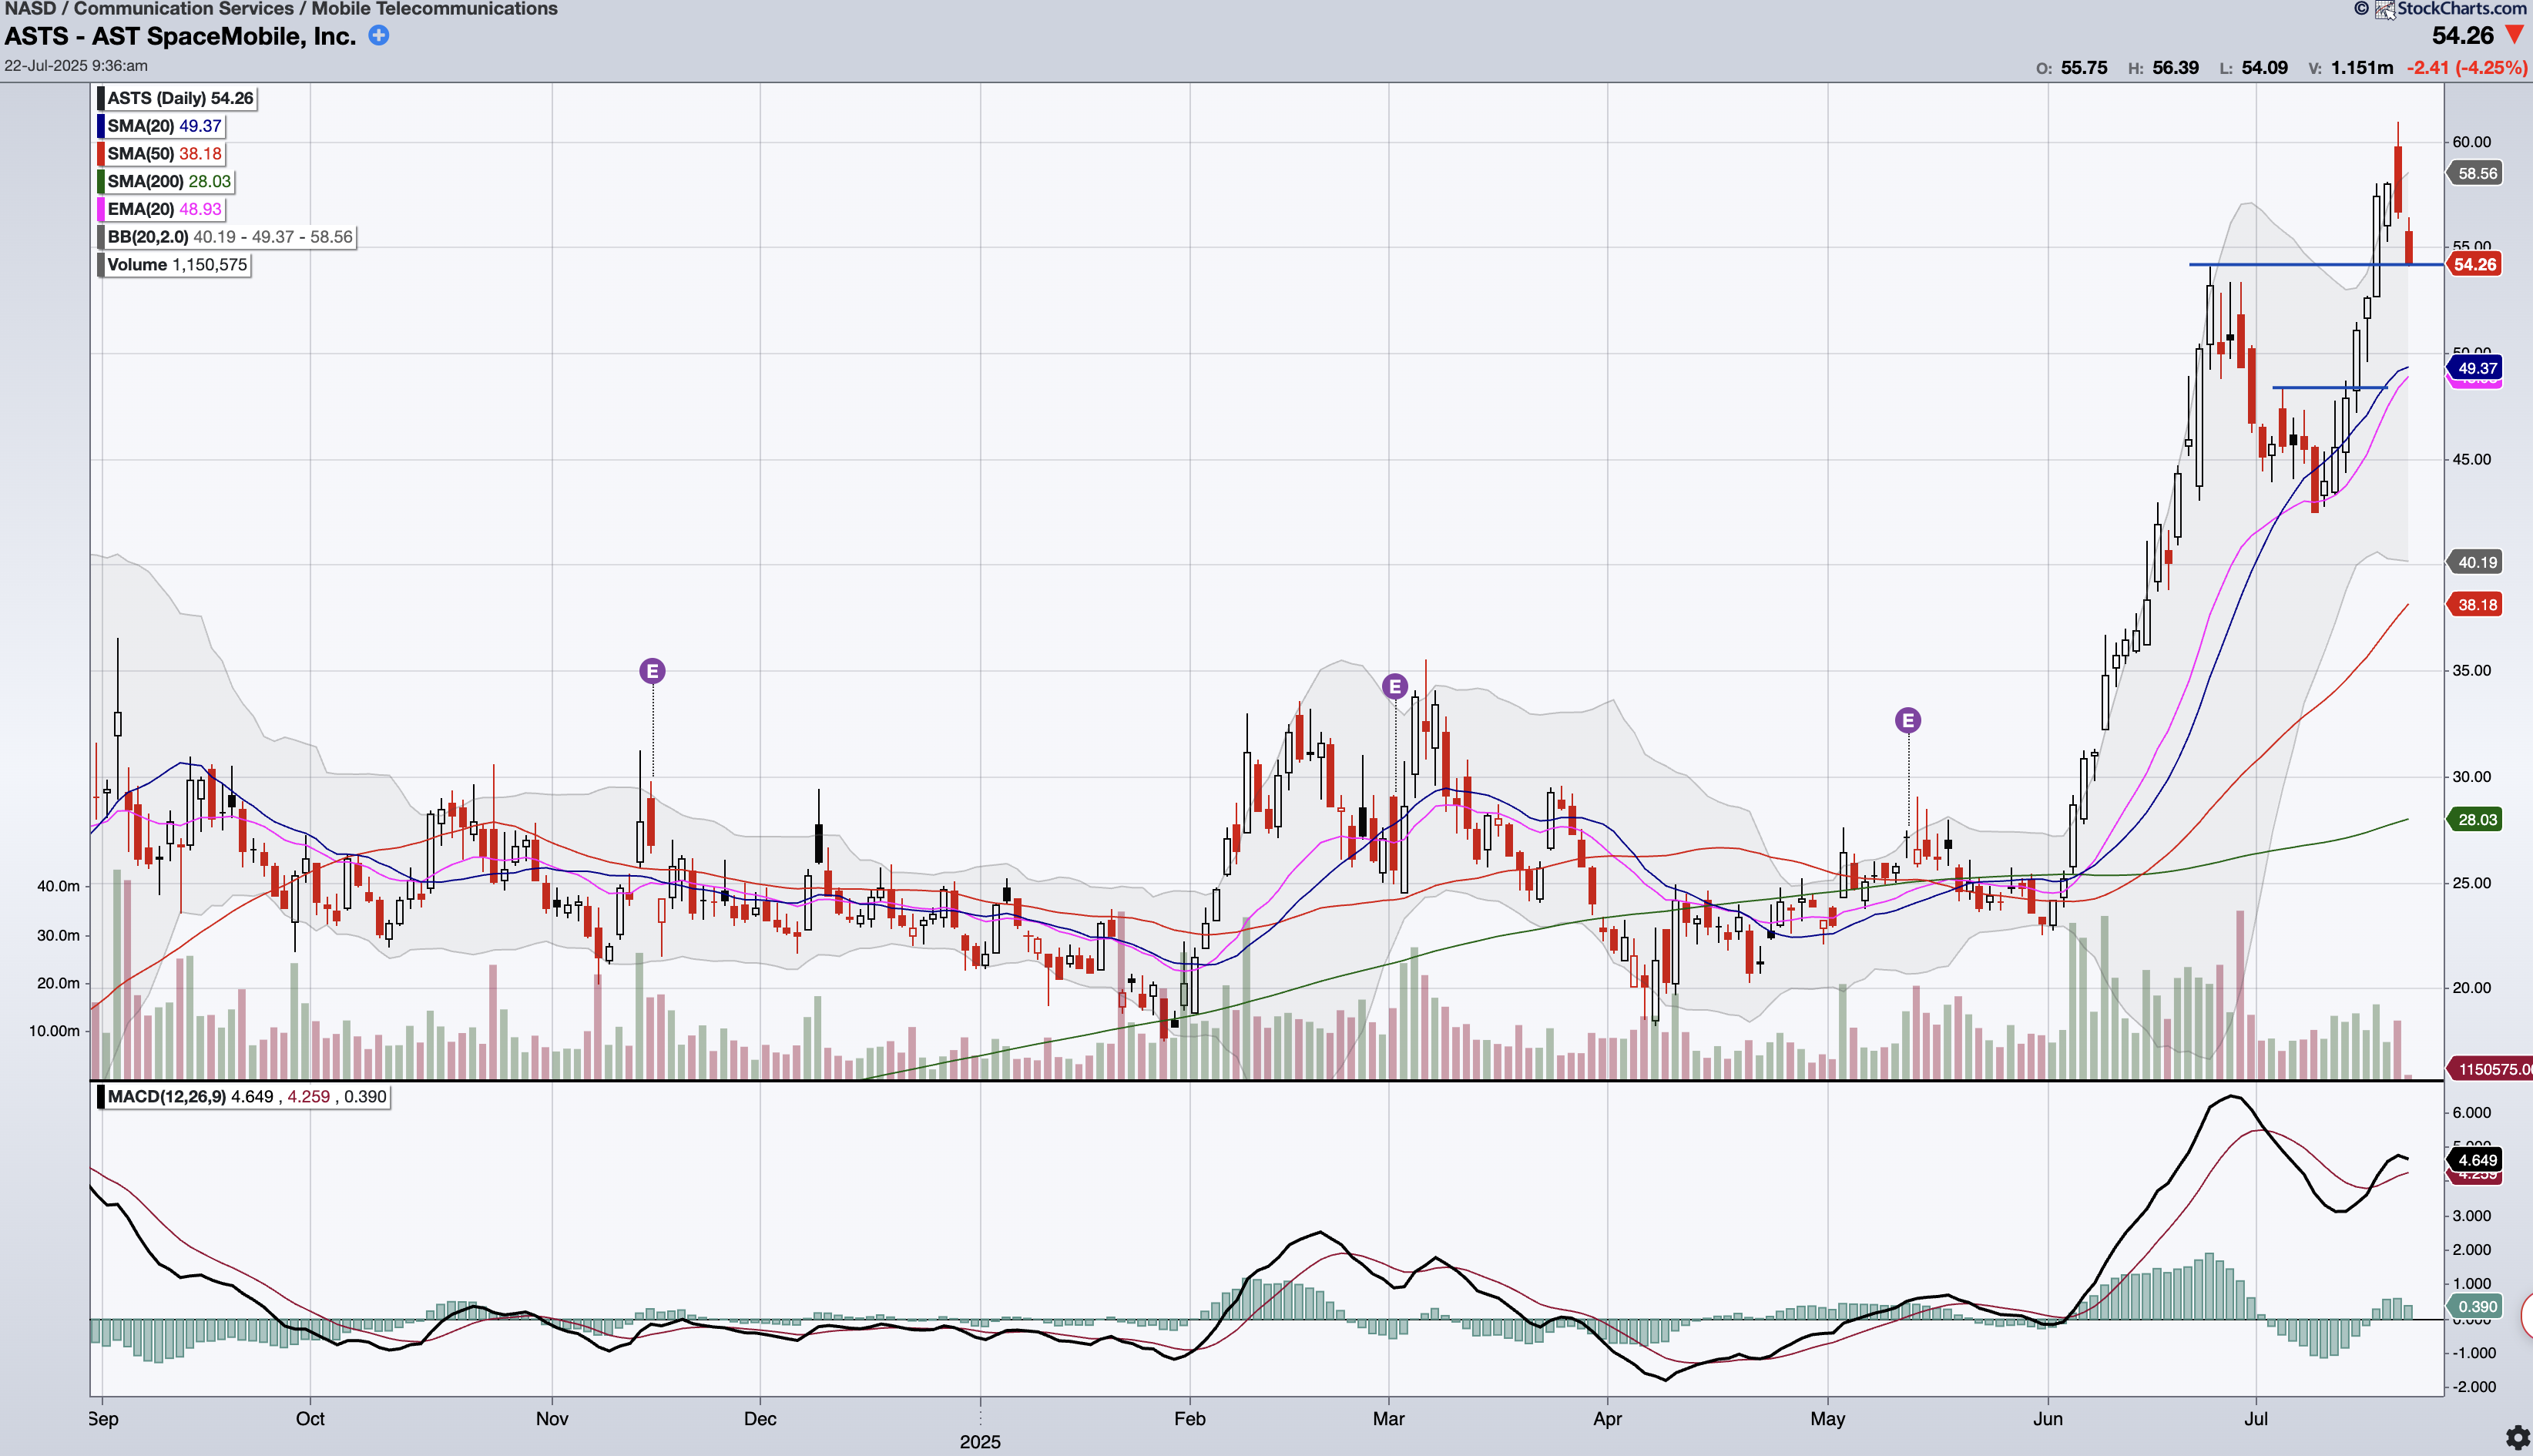Click the red 54.26 current price tag

(x=2474, y=264)
